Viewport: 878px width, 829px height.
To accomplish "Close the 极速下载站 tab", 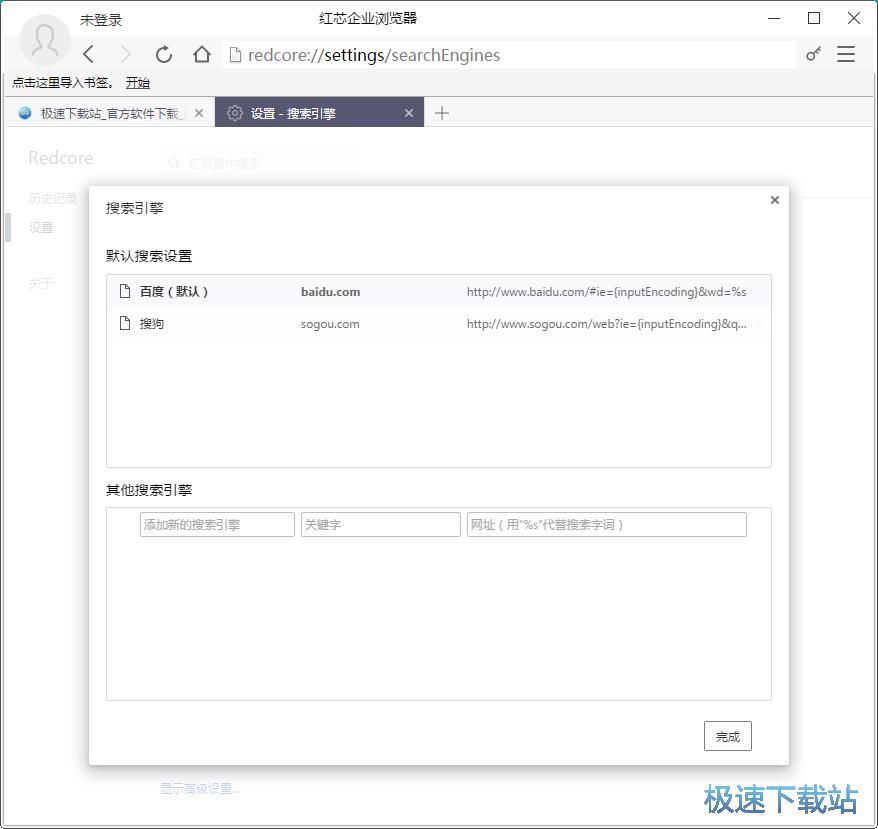I will 199,113.
